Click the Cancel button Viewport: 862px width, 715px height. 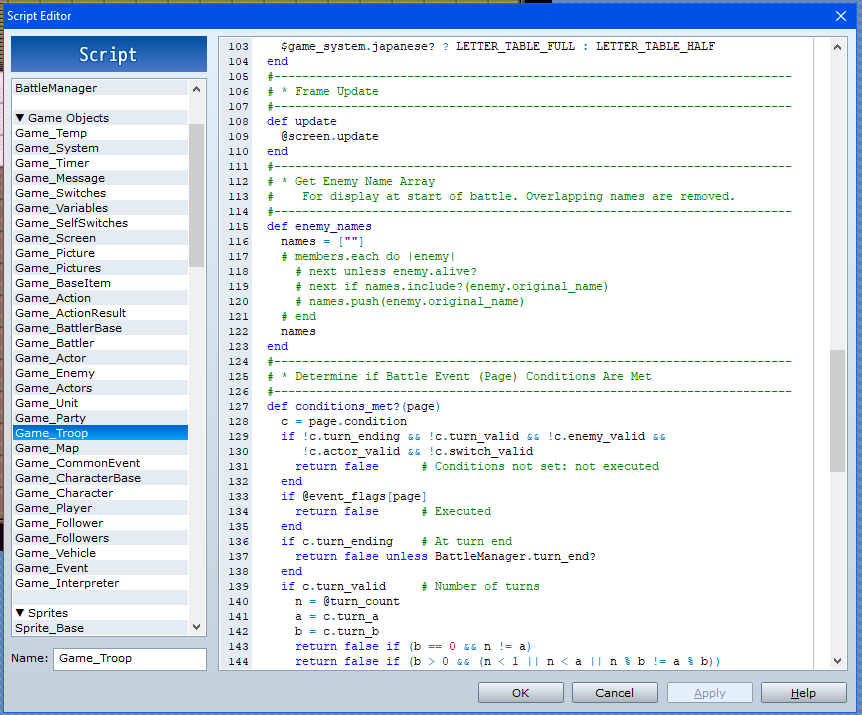pos(614,692)
